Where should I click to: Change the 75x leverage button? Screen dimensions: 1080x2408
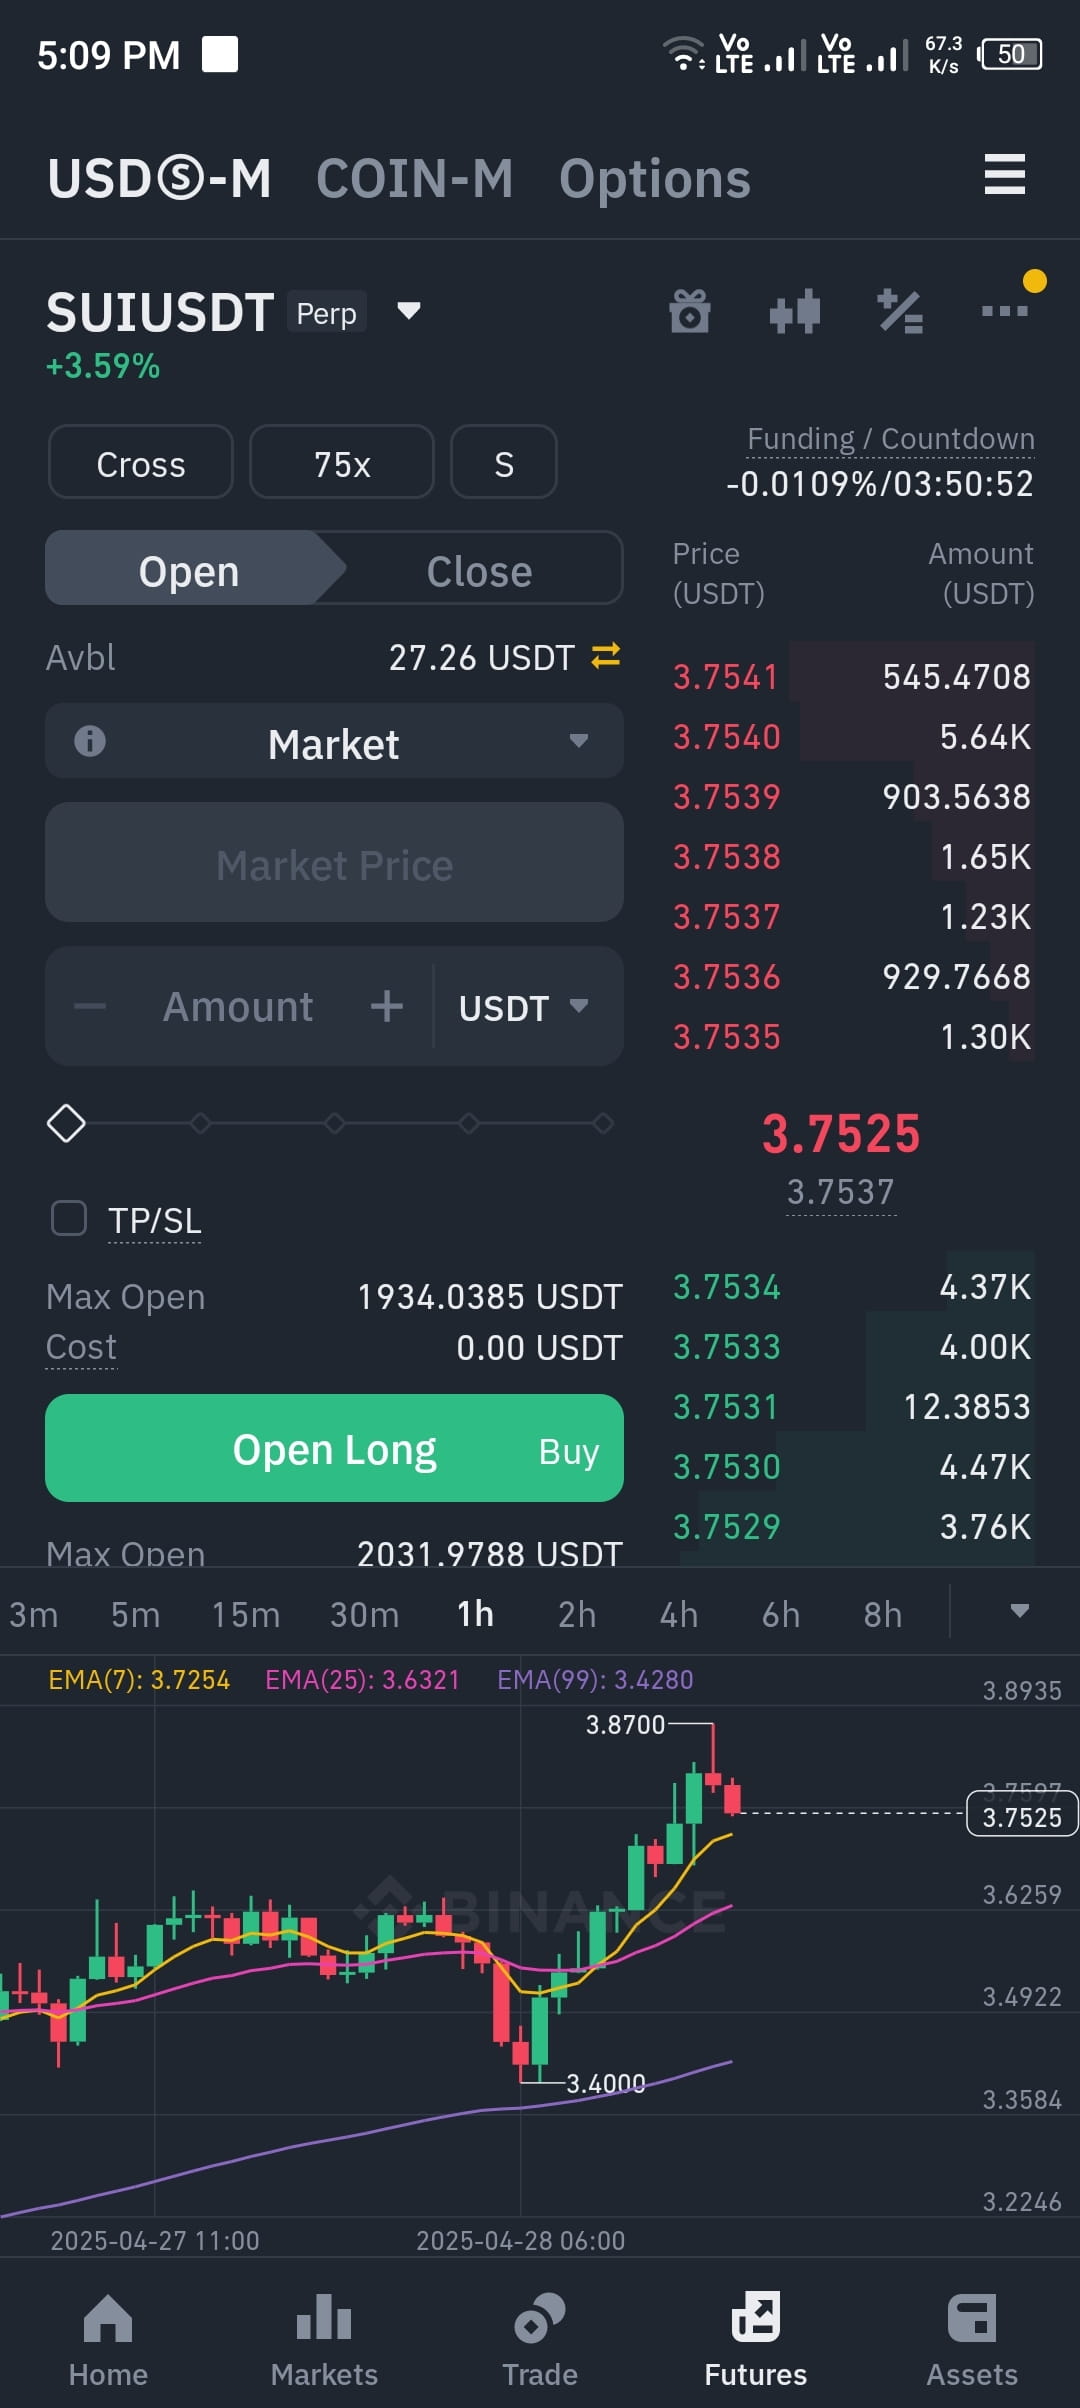(342, 463)
